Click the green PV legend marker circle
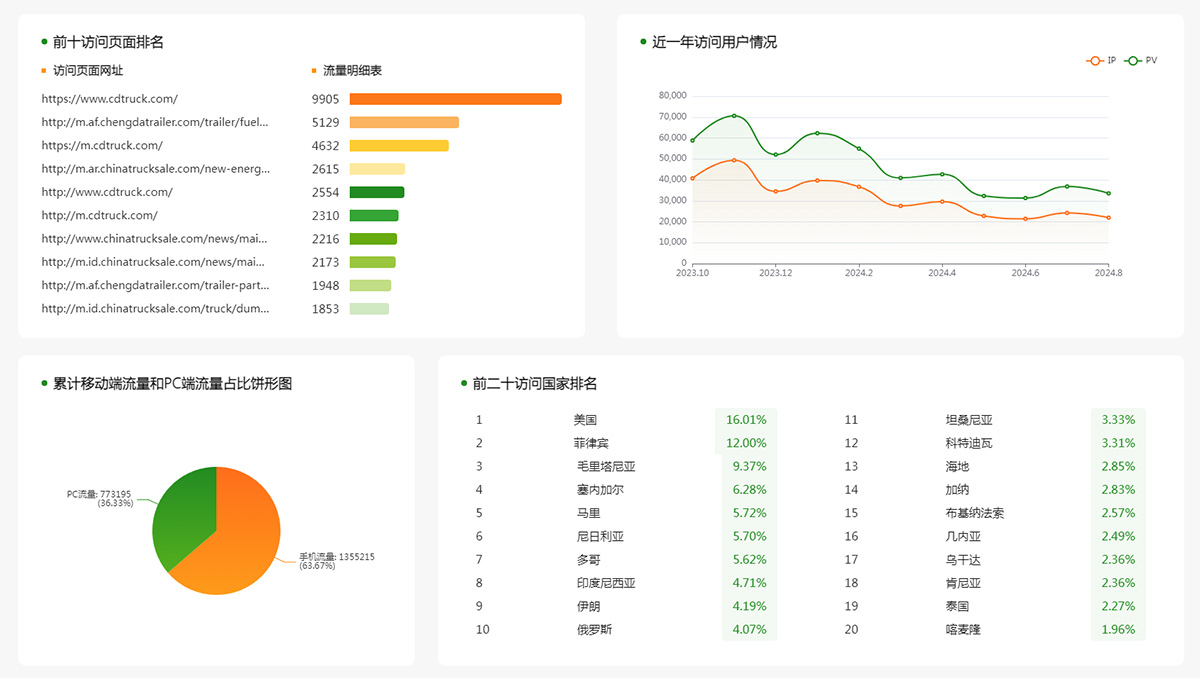The height and width of the screenshot is (678, 1200). pyautogui.click(x=1133, y=60)
